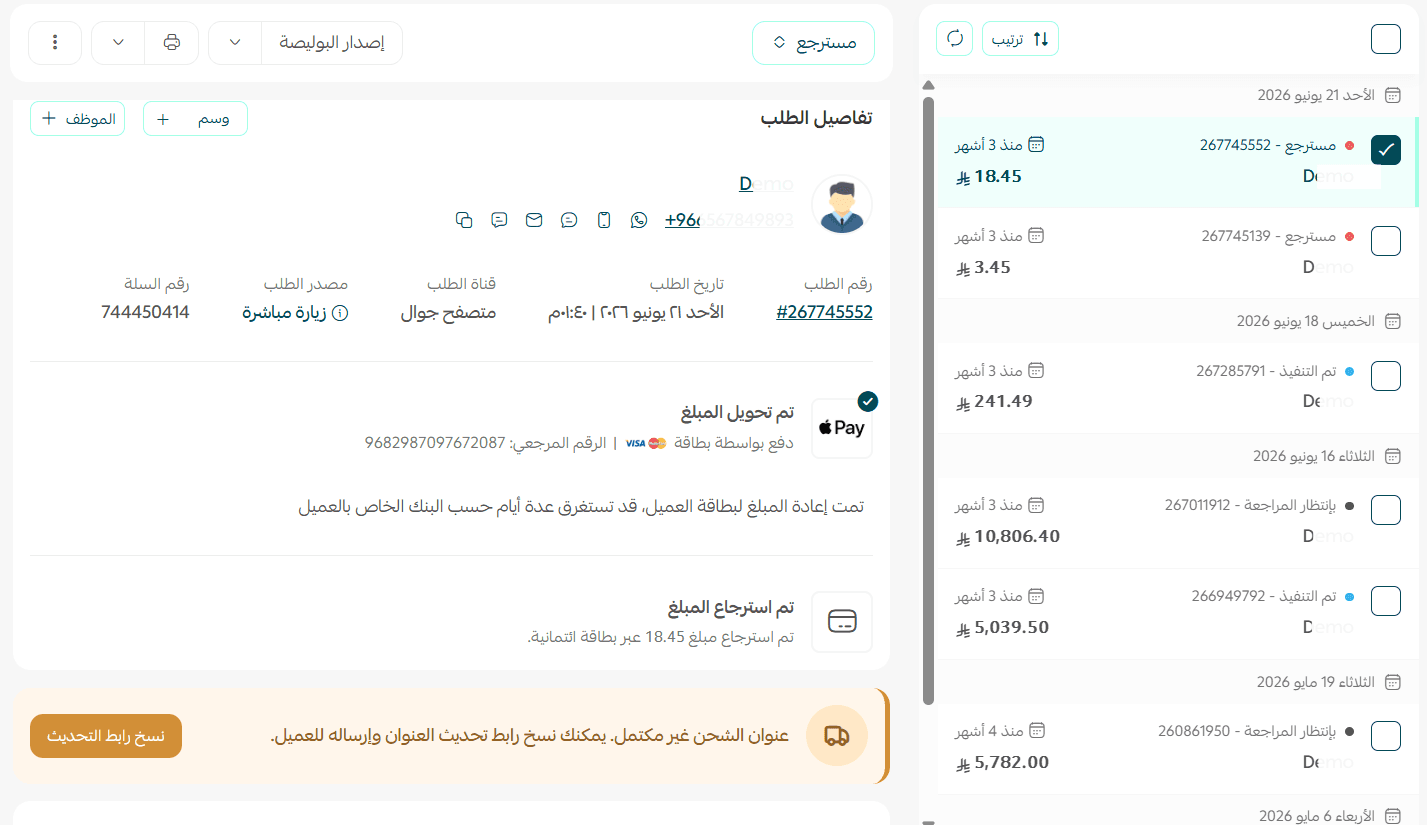Click calendar icon beside الخميس 18 يونيو 2026

[1393, 321]
